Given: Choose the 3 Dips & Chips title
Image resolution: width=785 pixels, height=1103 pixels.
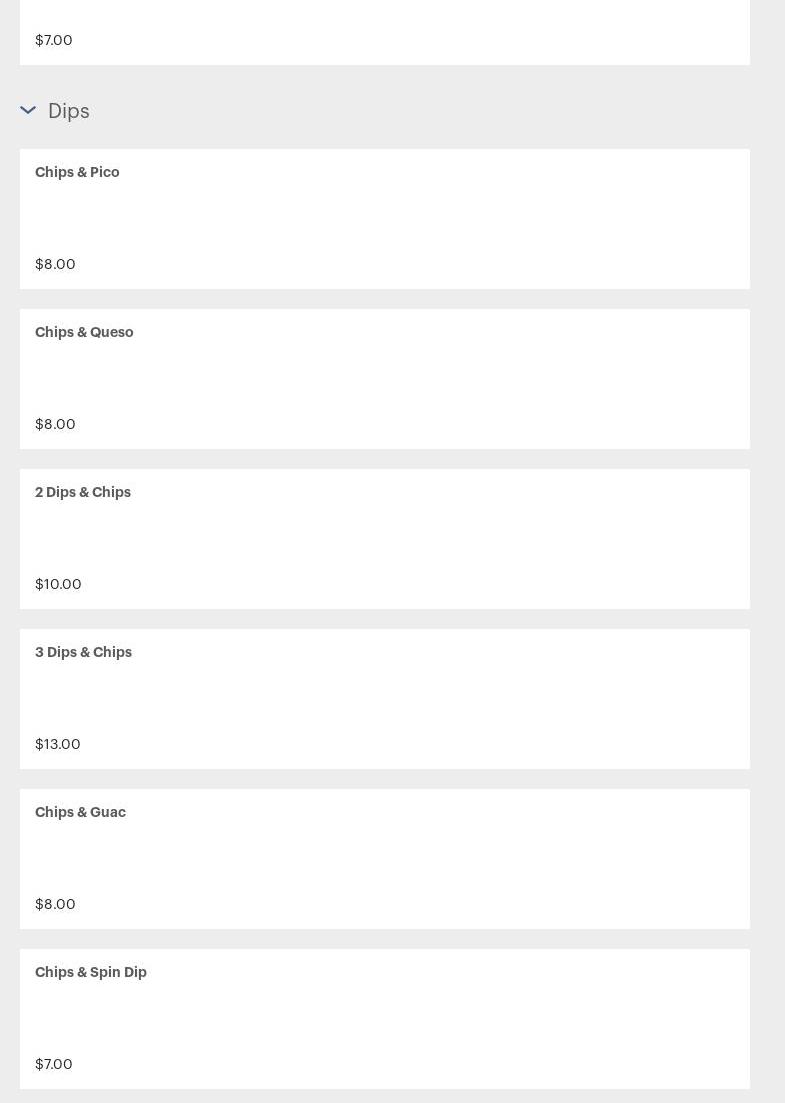Looking at the screenshot, I should pyautogui.click(x=83, y=652).
